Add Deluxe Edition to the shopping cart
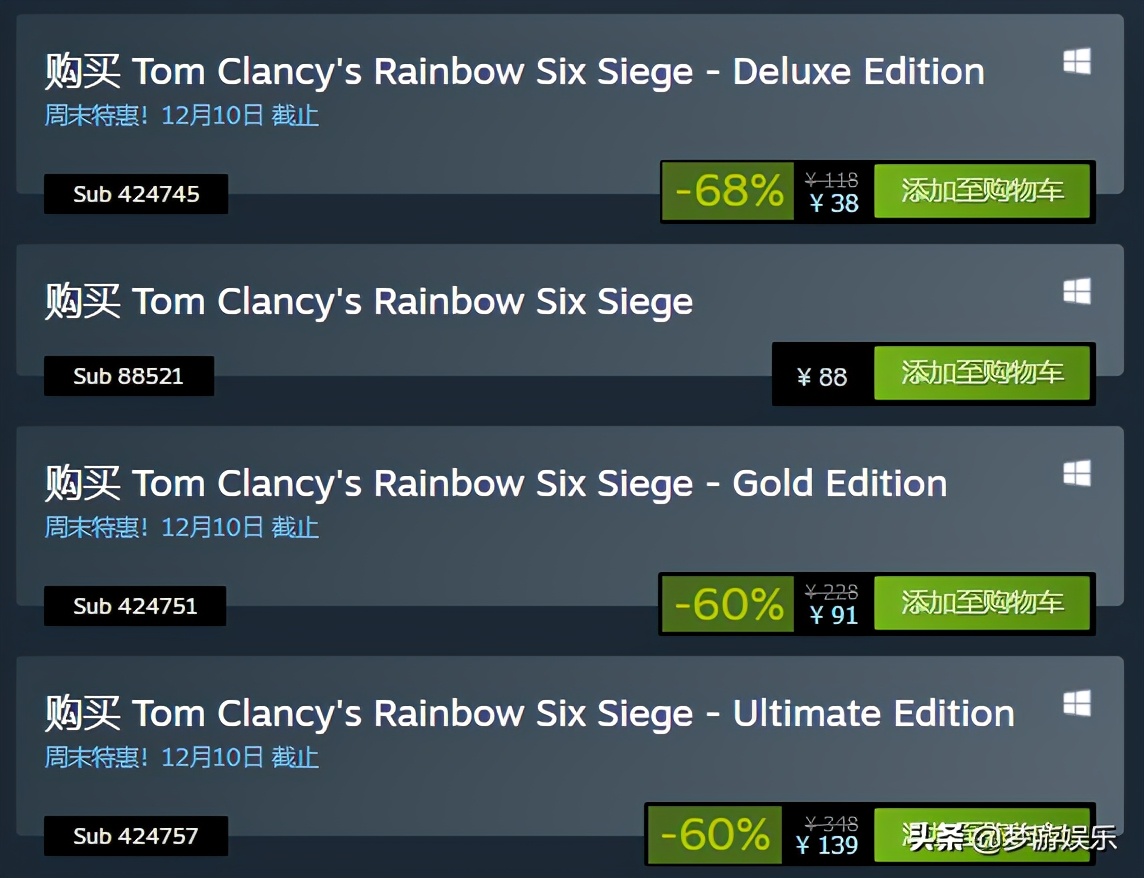This screenshot has height=878, width=1144. 982,191
